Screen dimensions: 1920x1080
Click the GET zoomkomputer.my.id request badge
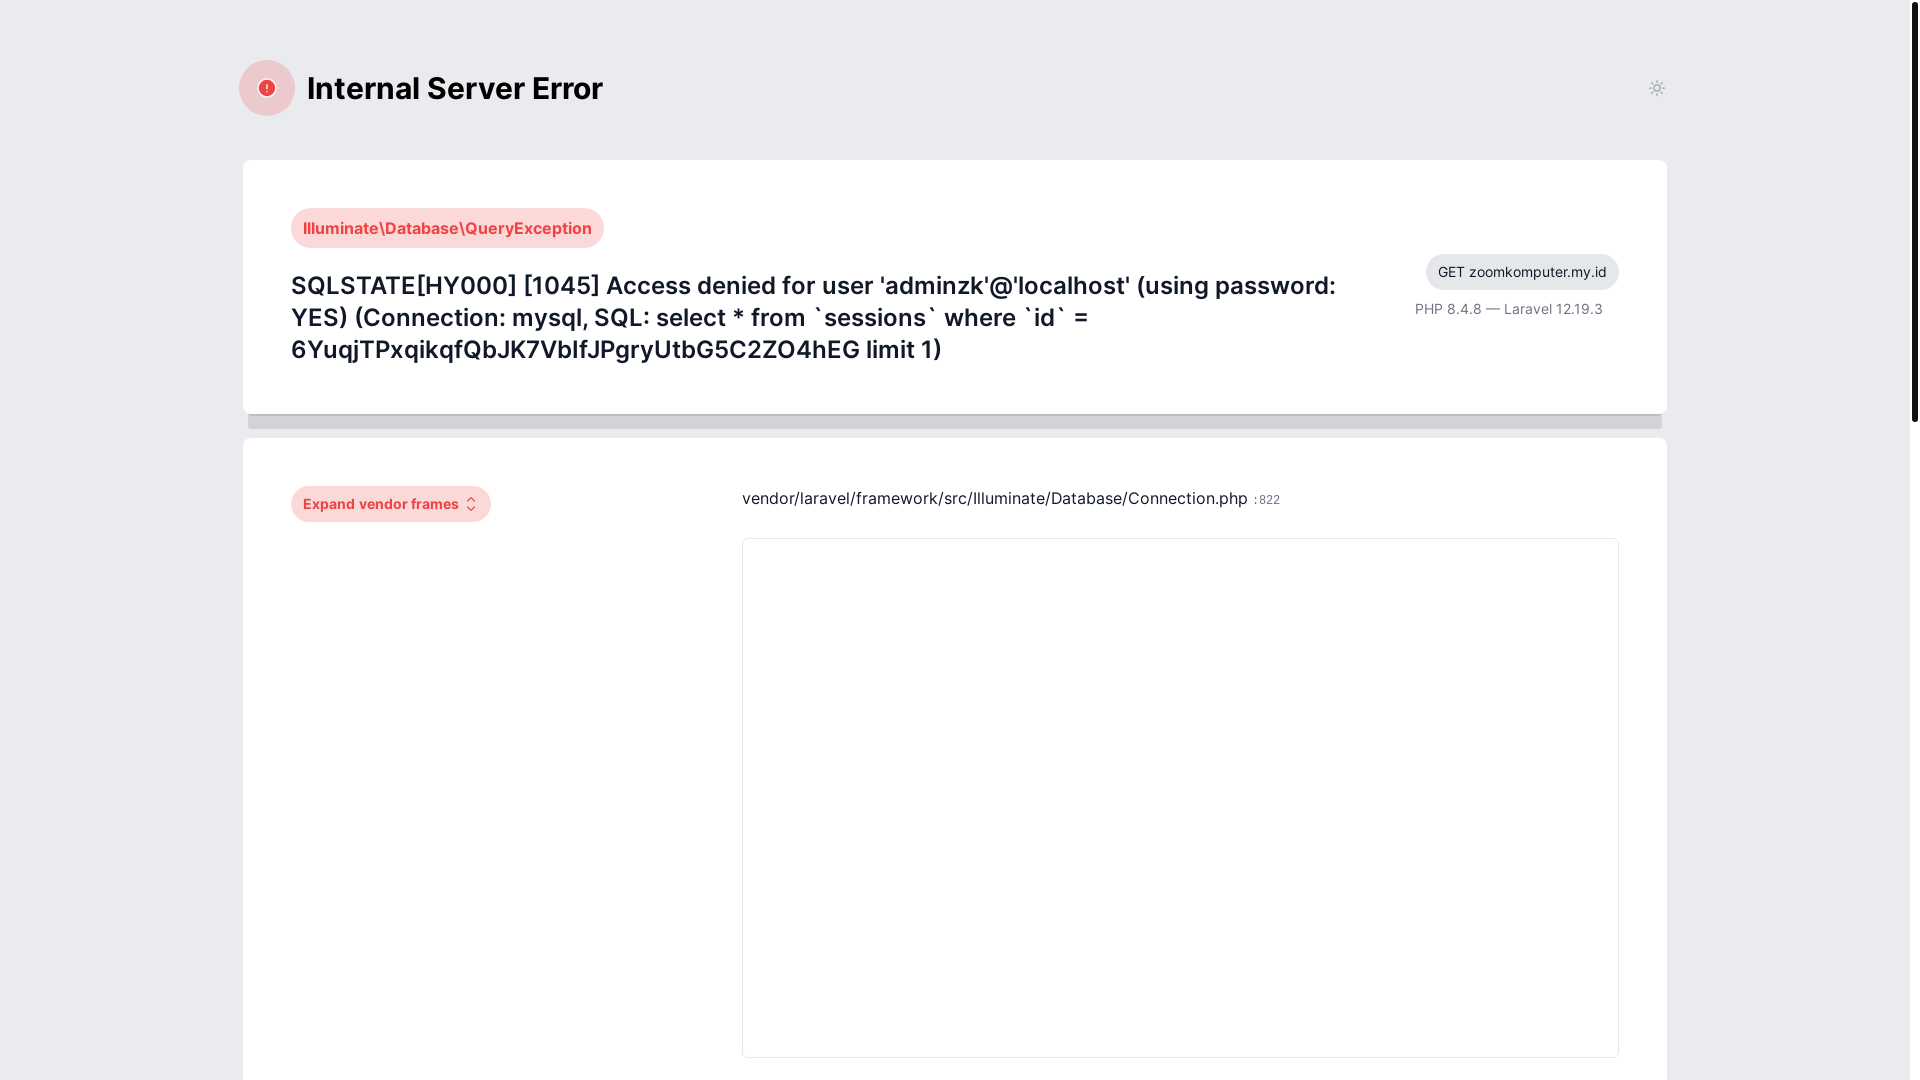click(1522, 272)
